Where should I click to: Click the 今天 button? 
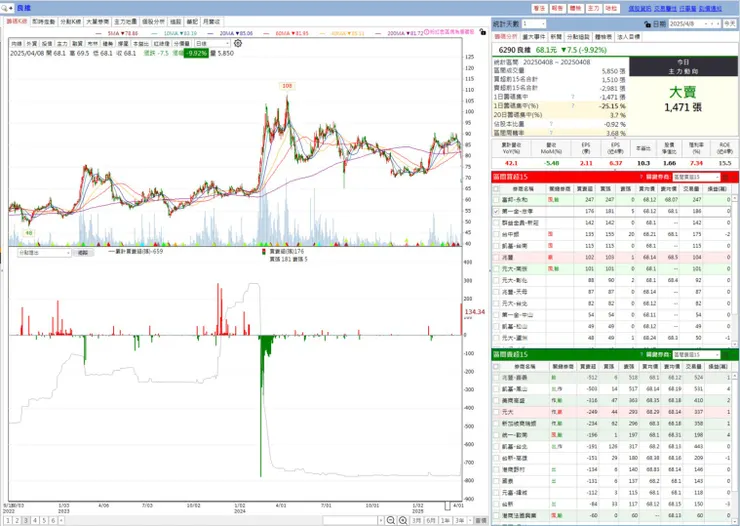click(x=730, y=24)
